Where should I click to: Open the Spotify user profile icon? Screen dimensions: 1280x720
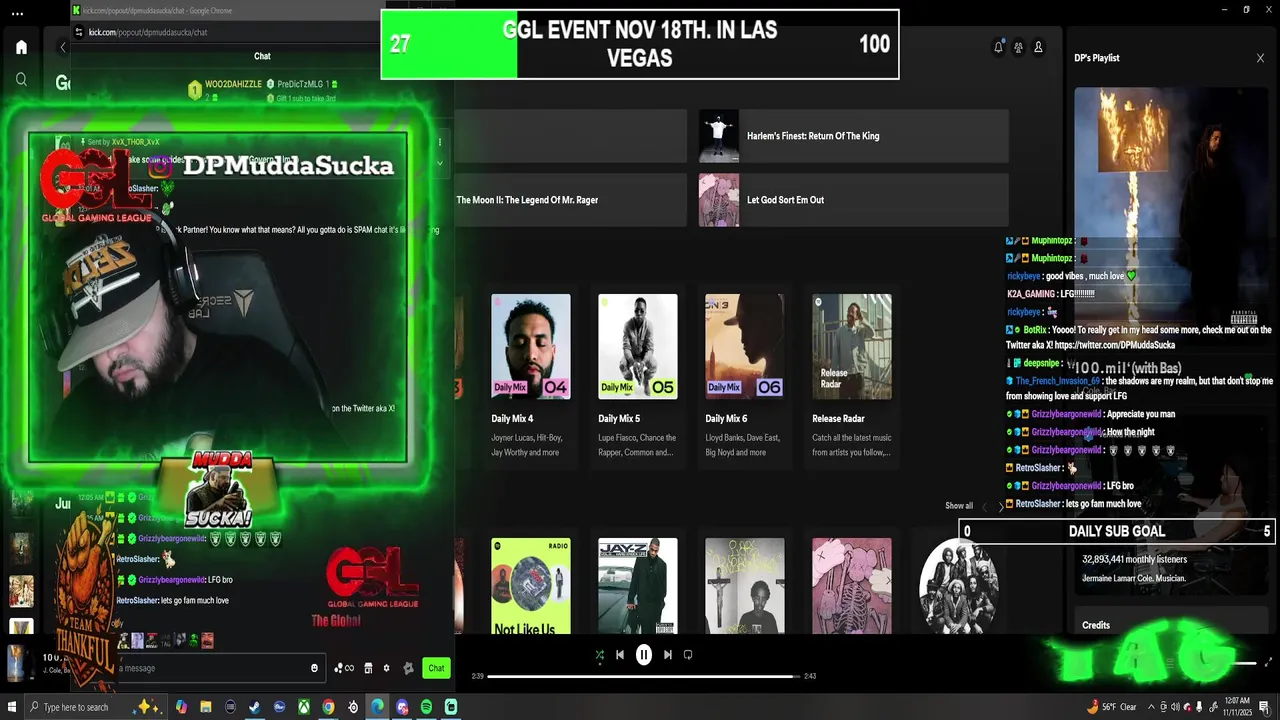(x=1038, y=47)
